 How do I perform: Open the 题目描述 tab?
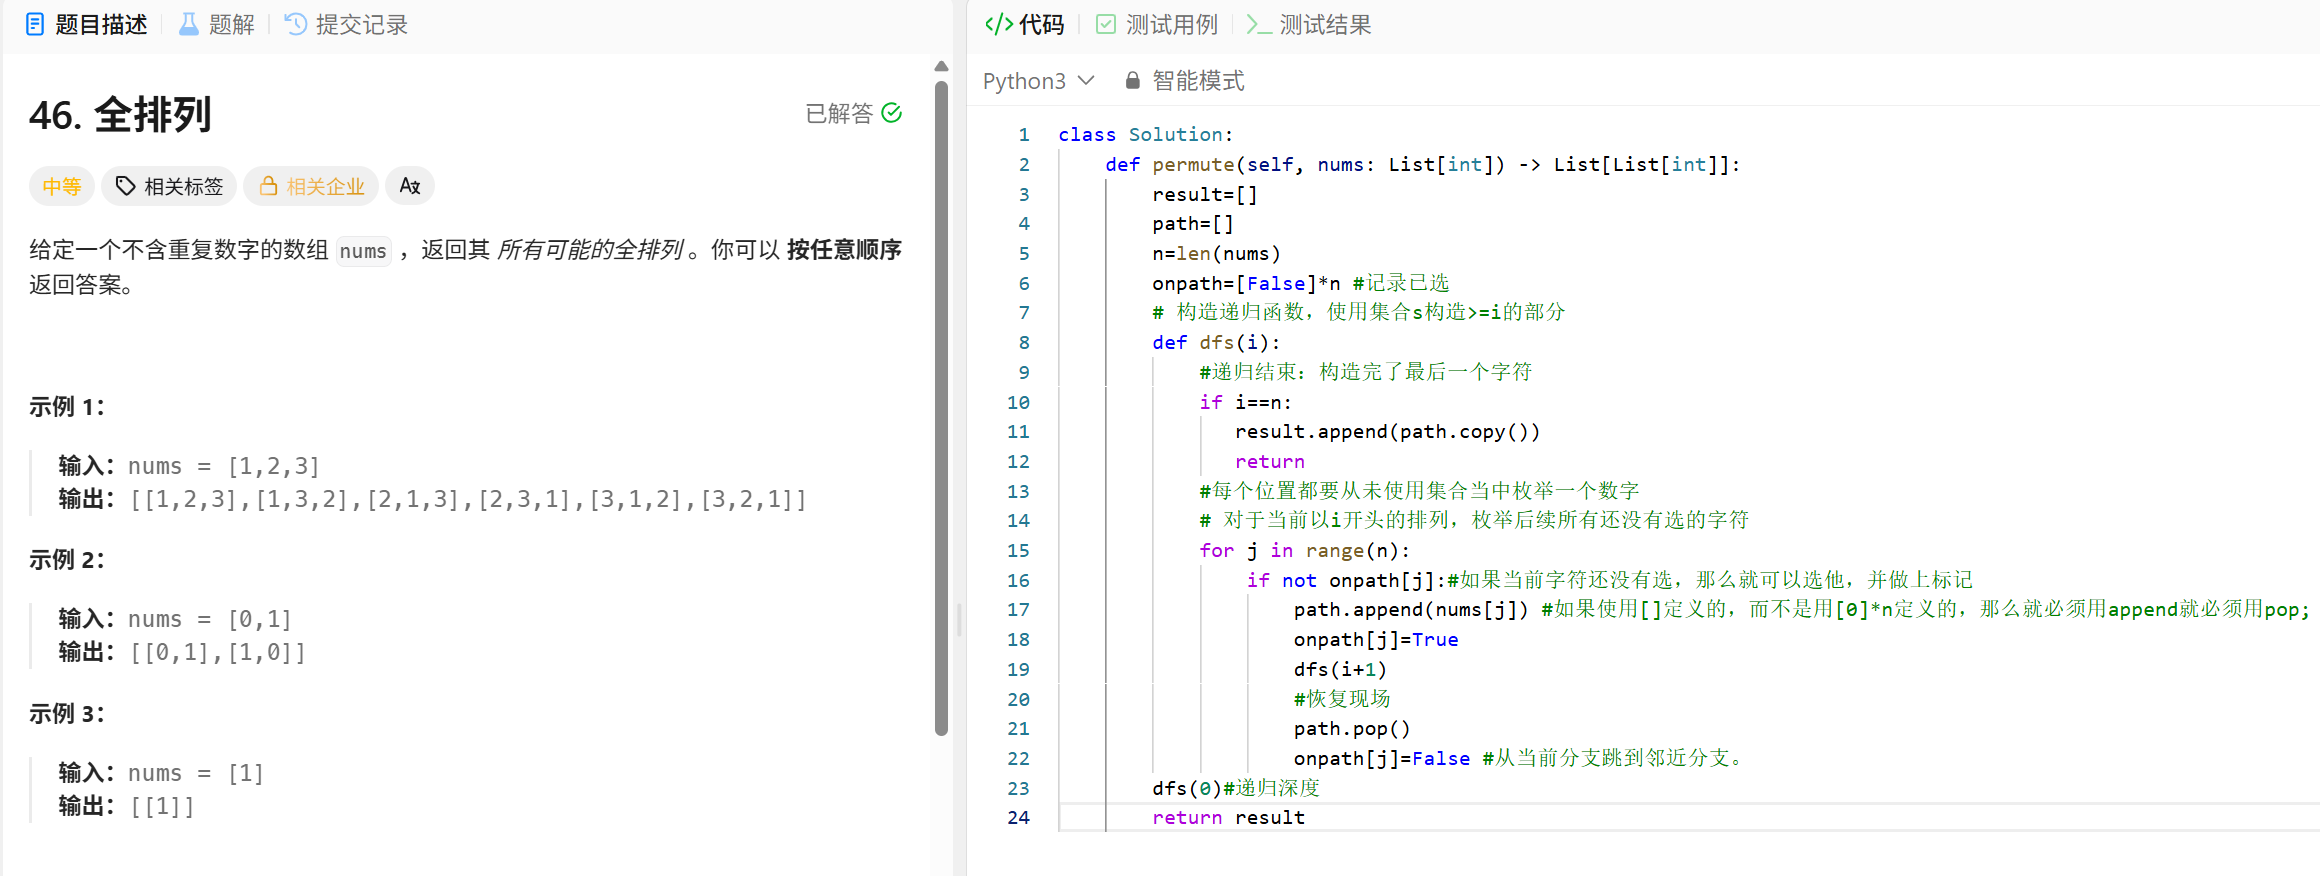pos(86,24)
